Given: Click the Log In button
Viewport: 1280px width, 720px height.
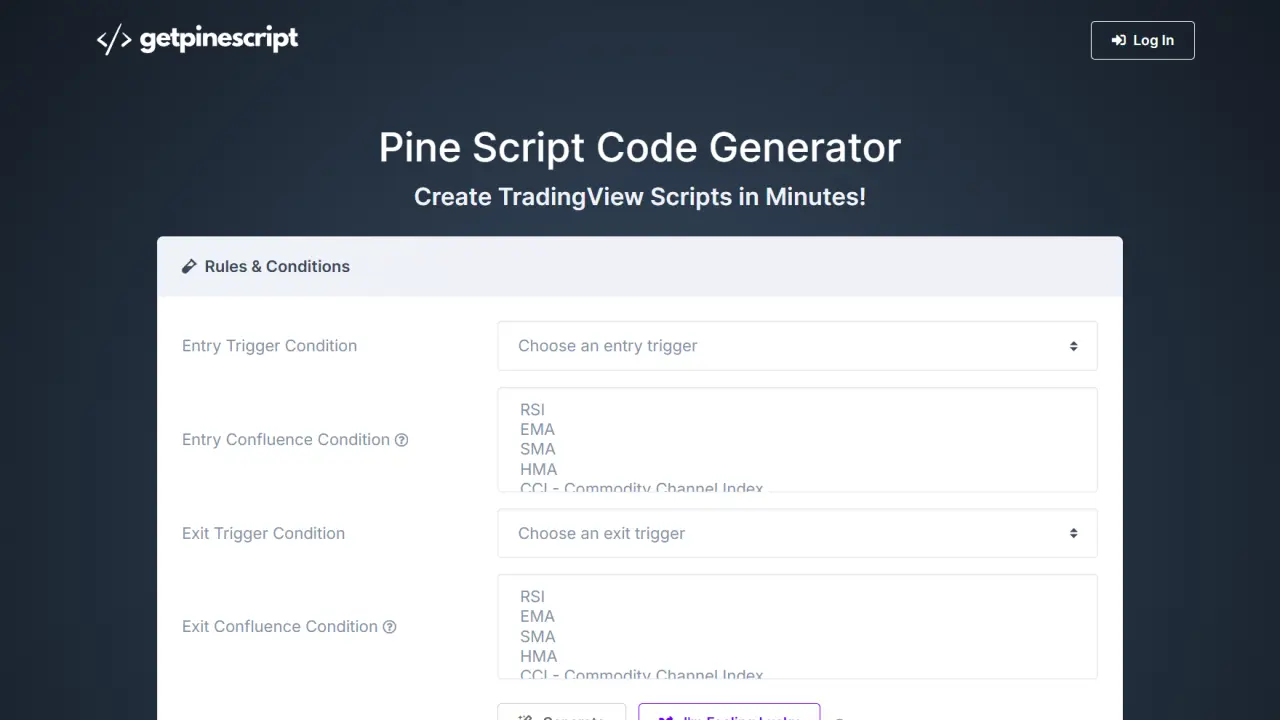Looking at the screenshot, I should (x=1142, y=40).
